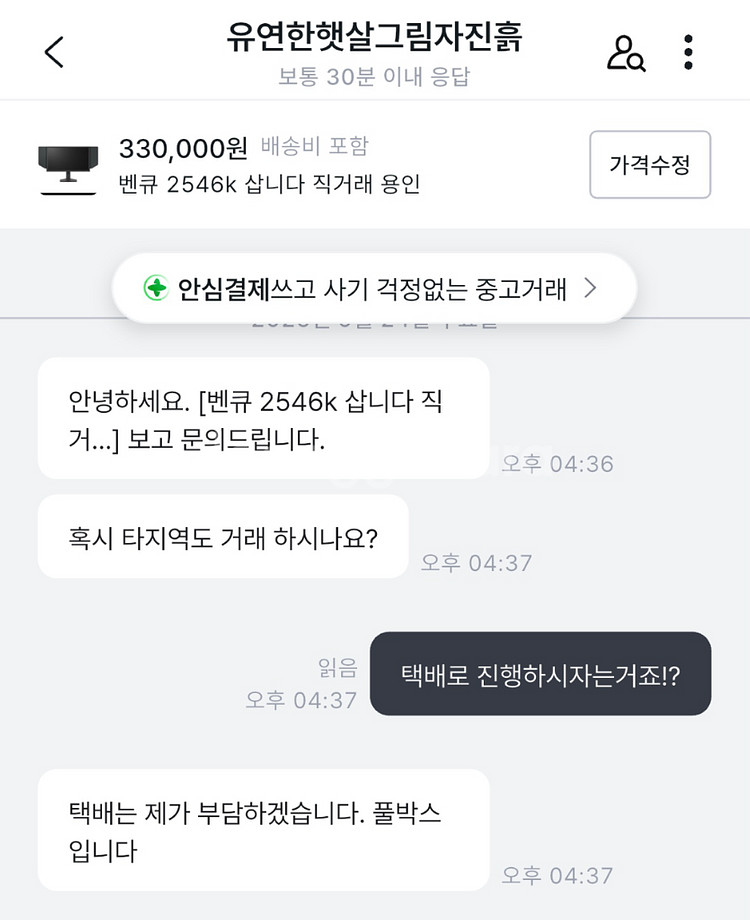Tap the 오후 04:36 timestamp
This screenshot has width=750, height=920.
point(557,464)
